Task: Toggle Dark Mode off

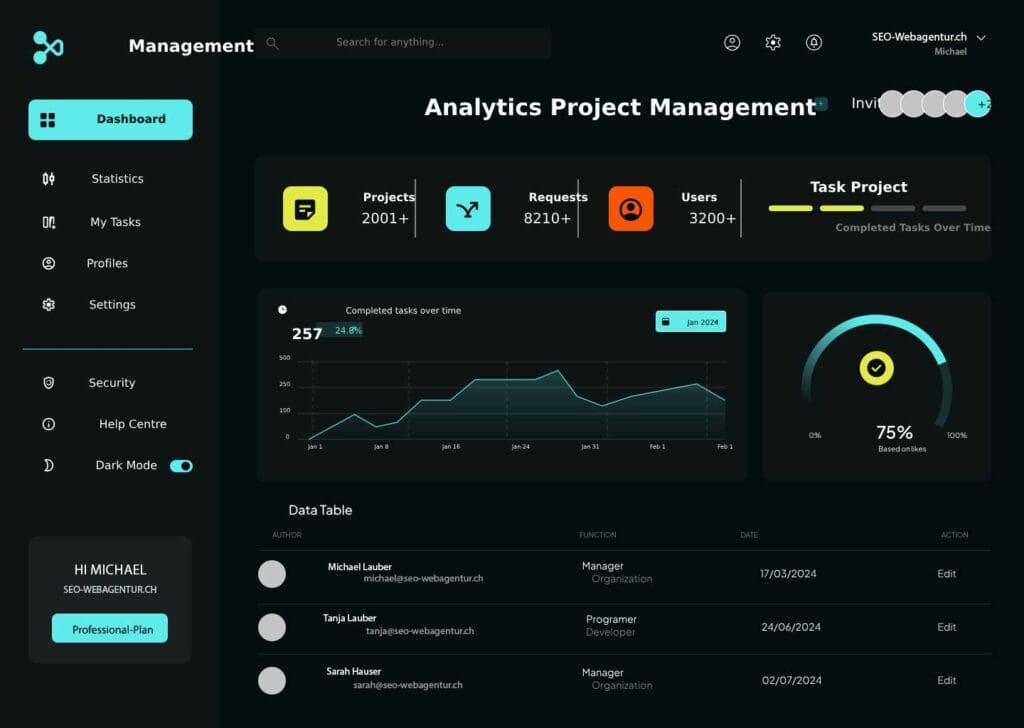Action: [x=181, y=465]
